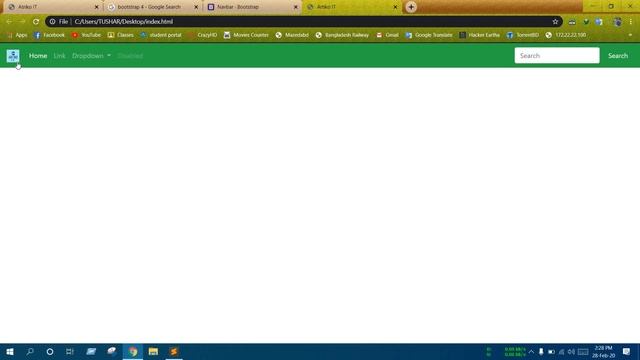Screen dimensions: 640x360
Task: Open the YouTube bookmark
Action: [86, 35]
